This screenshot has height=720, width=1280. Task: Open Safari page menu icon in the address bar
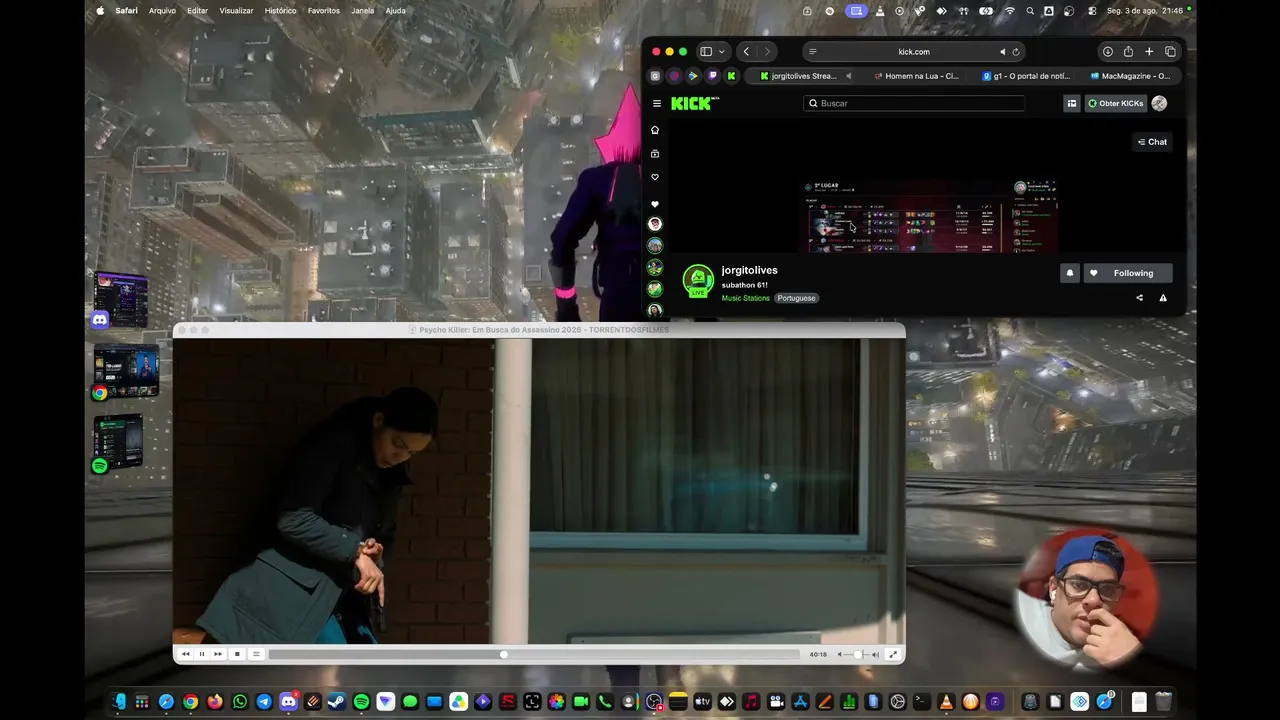click(x=813, y=52)
